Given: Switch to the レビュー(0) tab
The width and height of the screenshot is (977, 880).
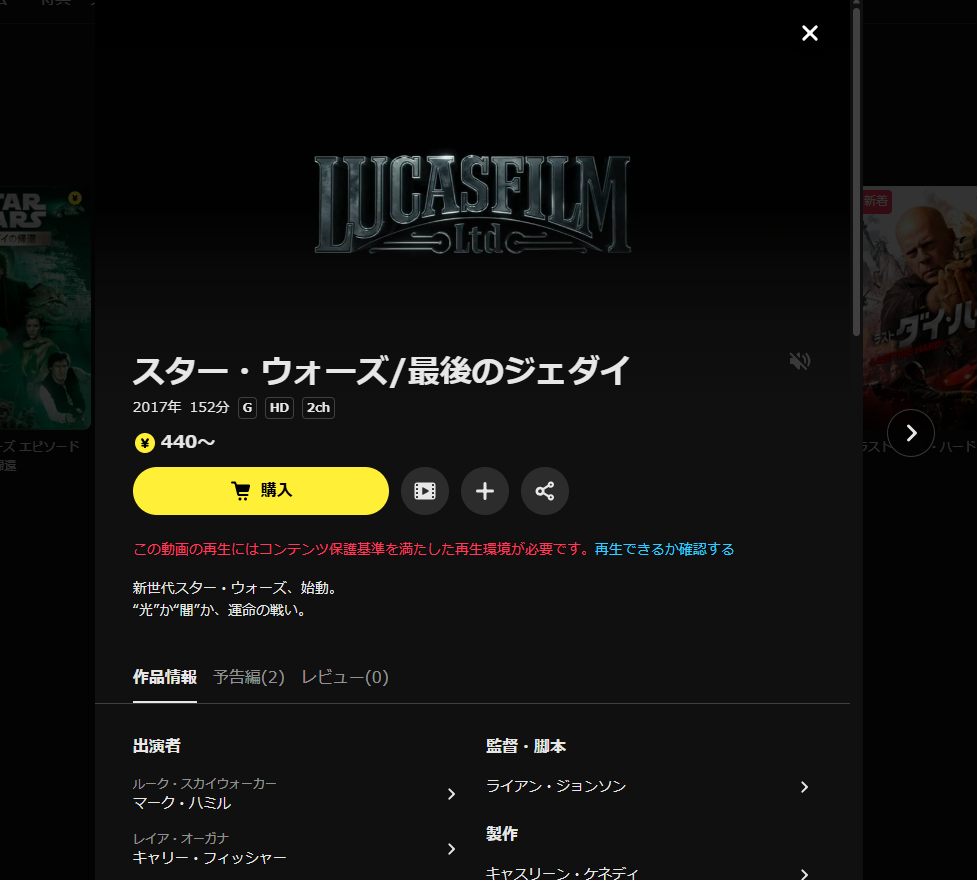Looking at the screenshot, I should pyautogui.click(x=345, y=677).
